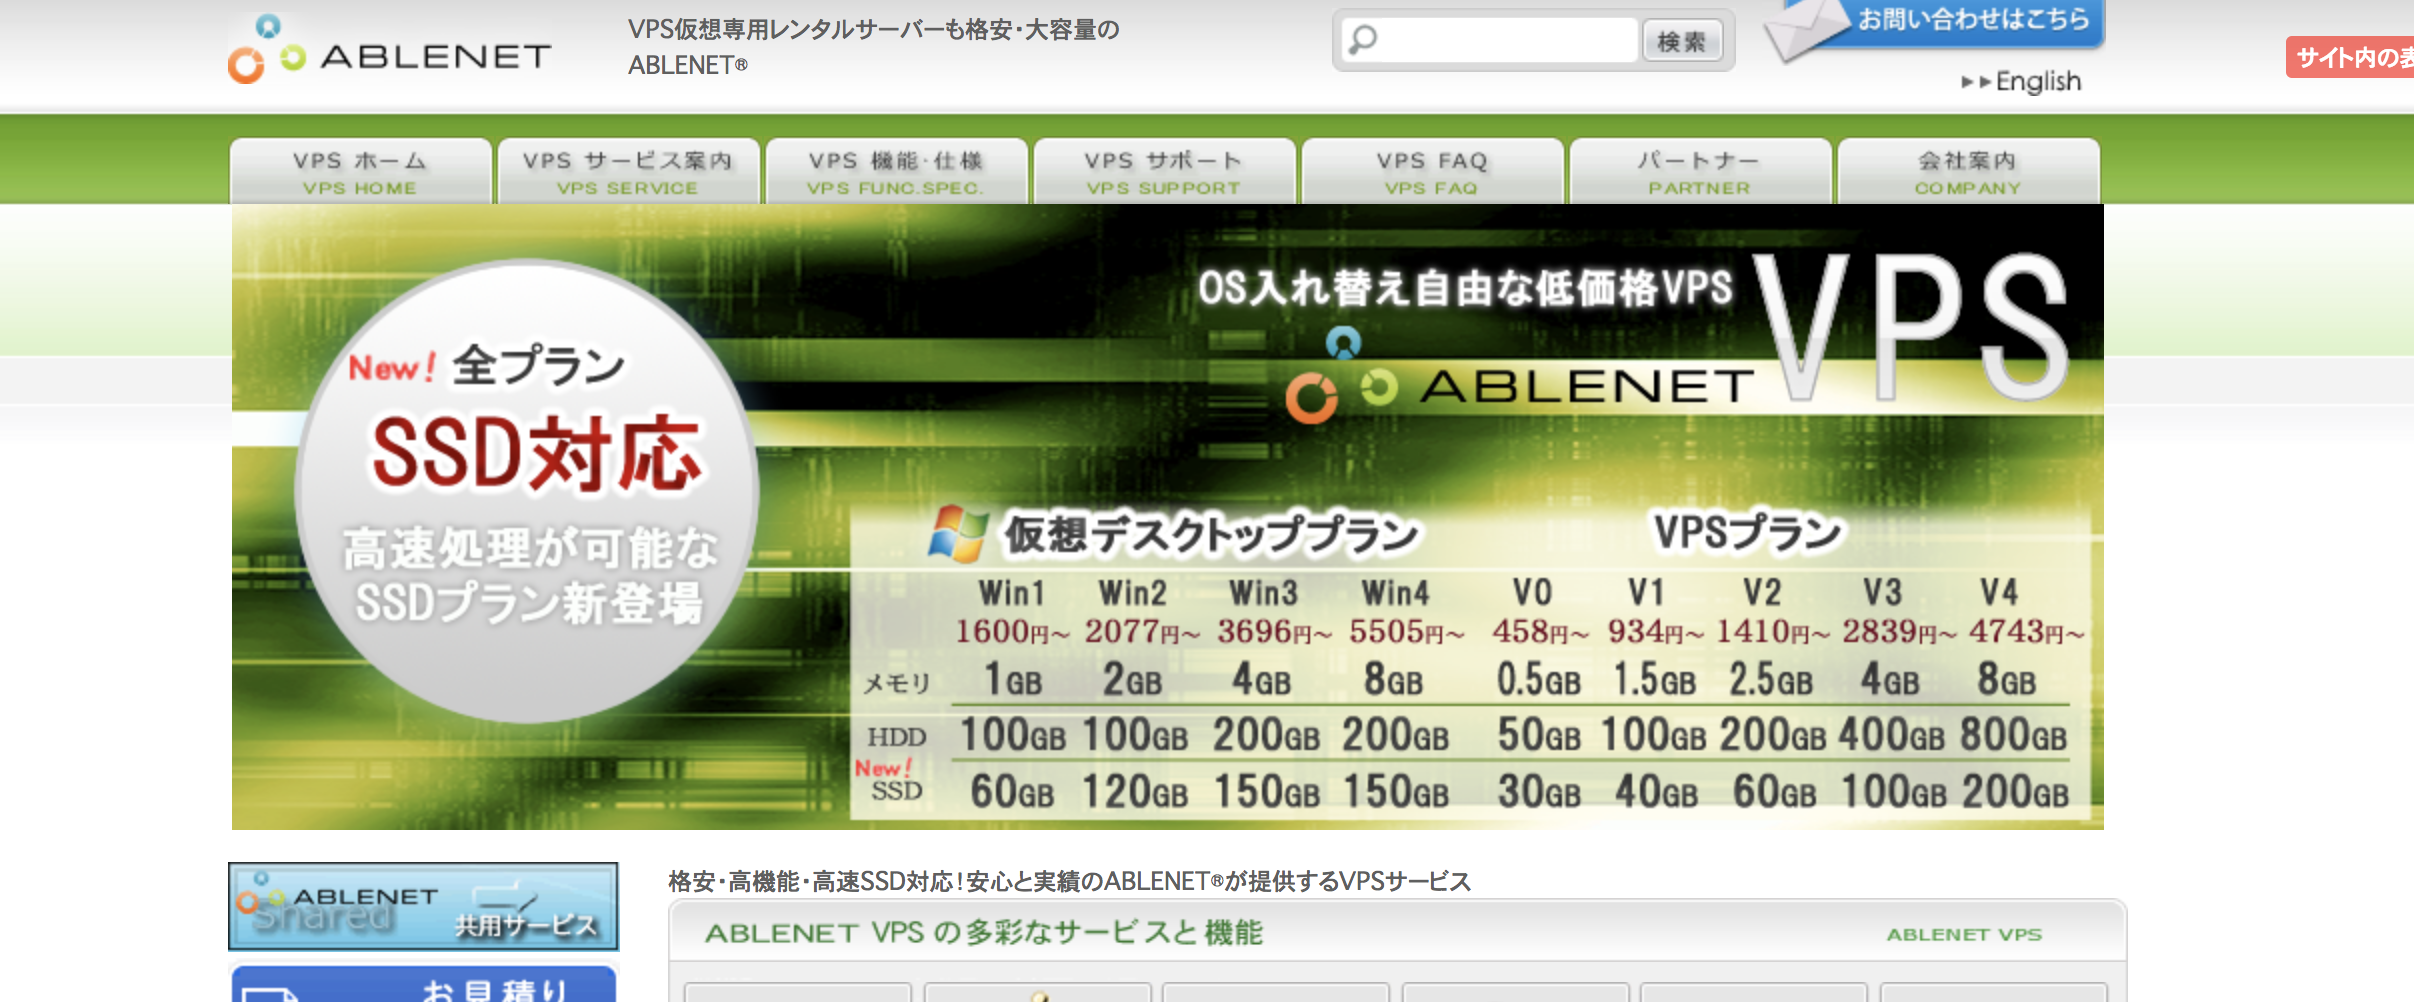2414x1002 pixels.
Task: Click the 4743円~ price
Action: (x=2026, y=632)
